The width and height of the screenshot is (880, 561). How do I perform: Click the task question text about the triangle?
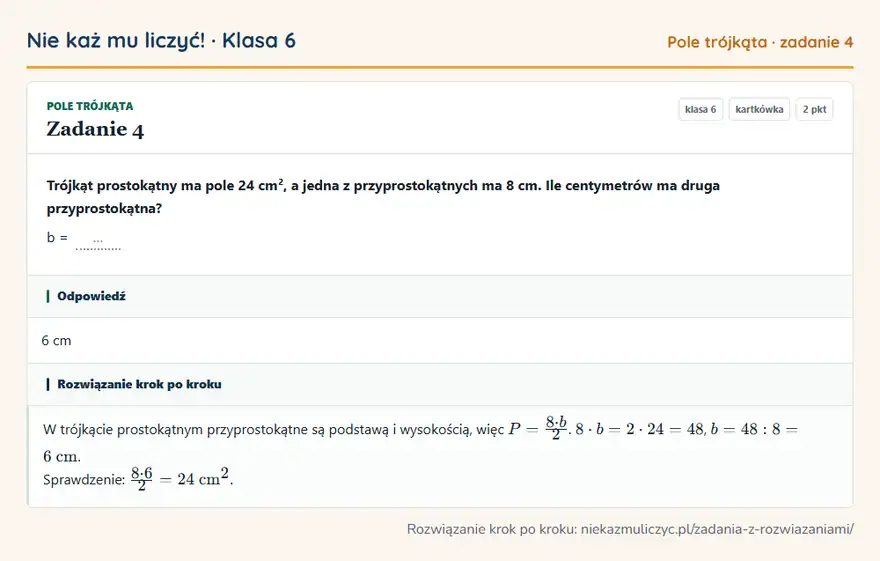[383, 196]
